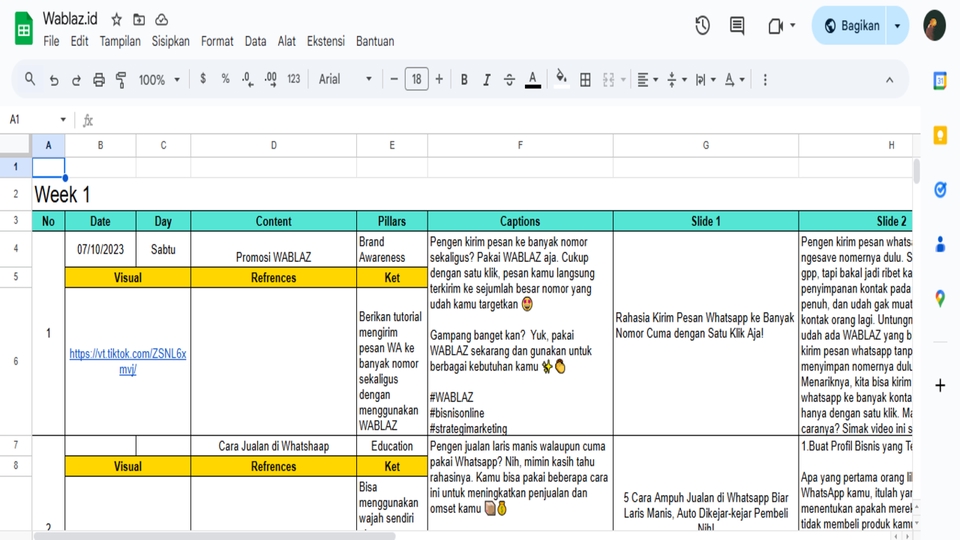The height and width of the screenshot is (540, 960).
Task: Open Google Calendar side panel
Action: [940, 80]
